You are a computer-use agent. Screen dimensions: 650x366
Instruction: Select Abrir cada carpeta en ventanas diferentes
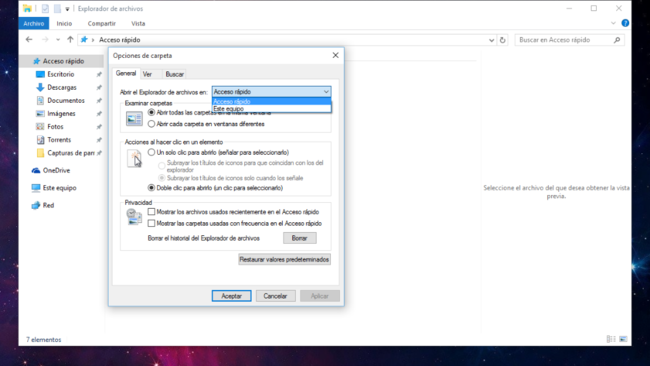(151, 124)
